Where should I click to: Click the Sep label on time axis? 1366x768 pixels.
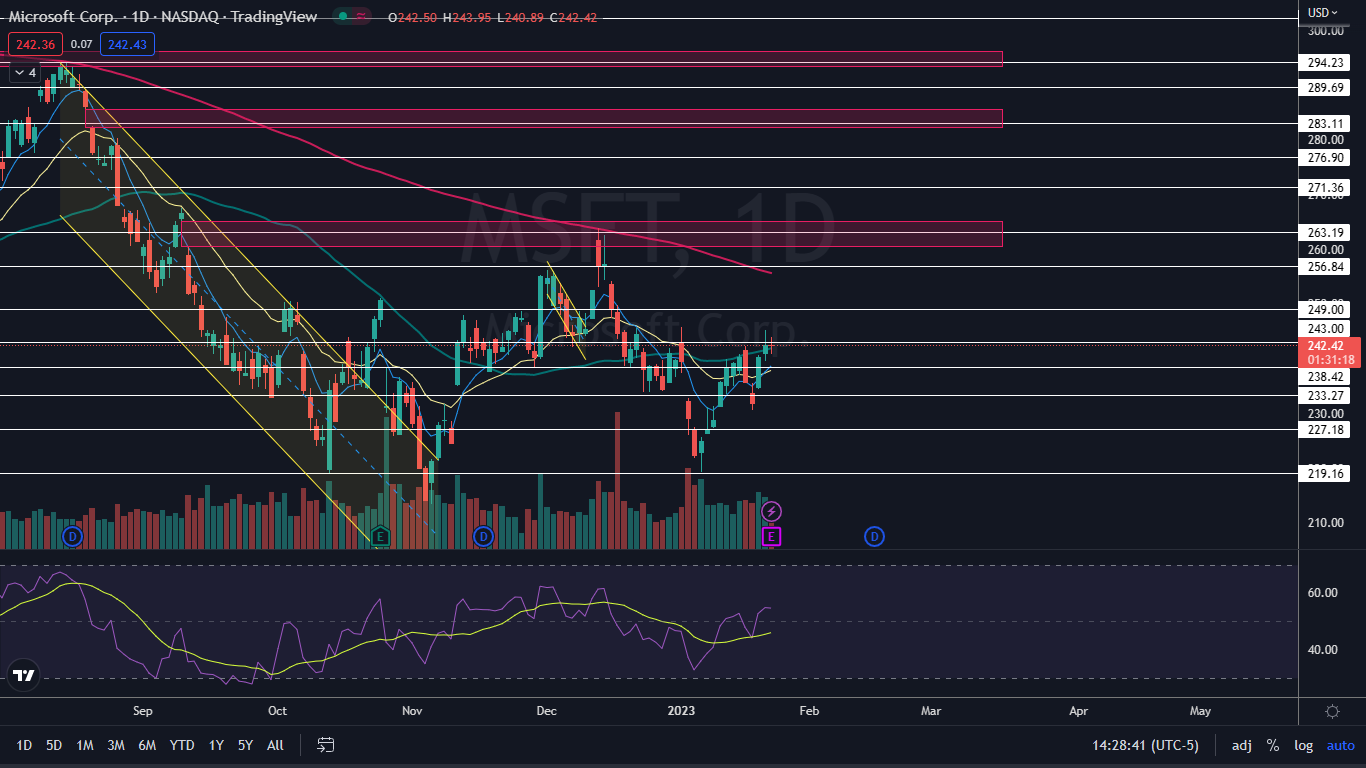pyautogui.click(x=142, y=711)
